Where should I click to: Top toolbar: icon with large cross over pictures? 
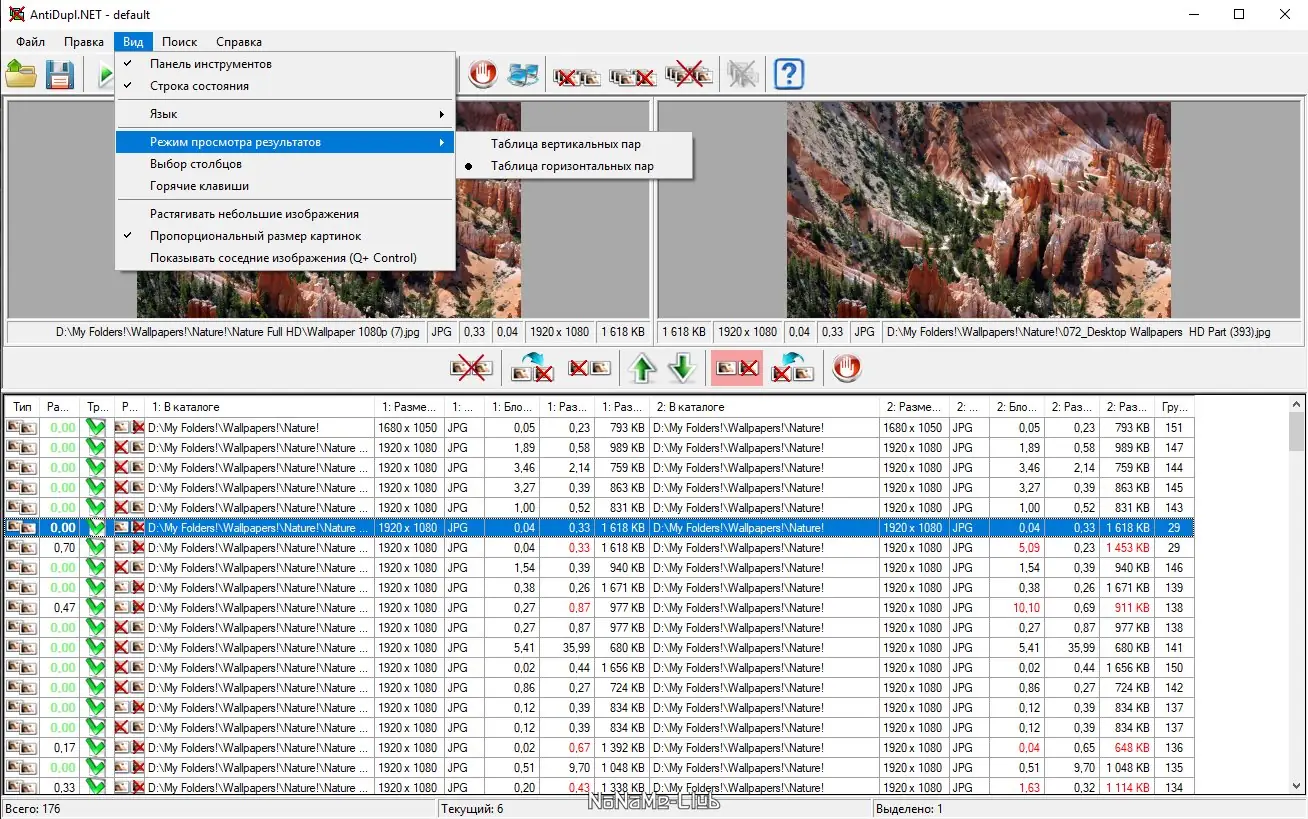coord(688,75)
